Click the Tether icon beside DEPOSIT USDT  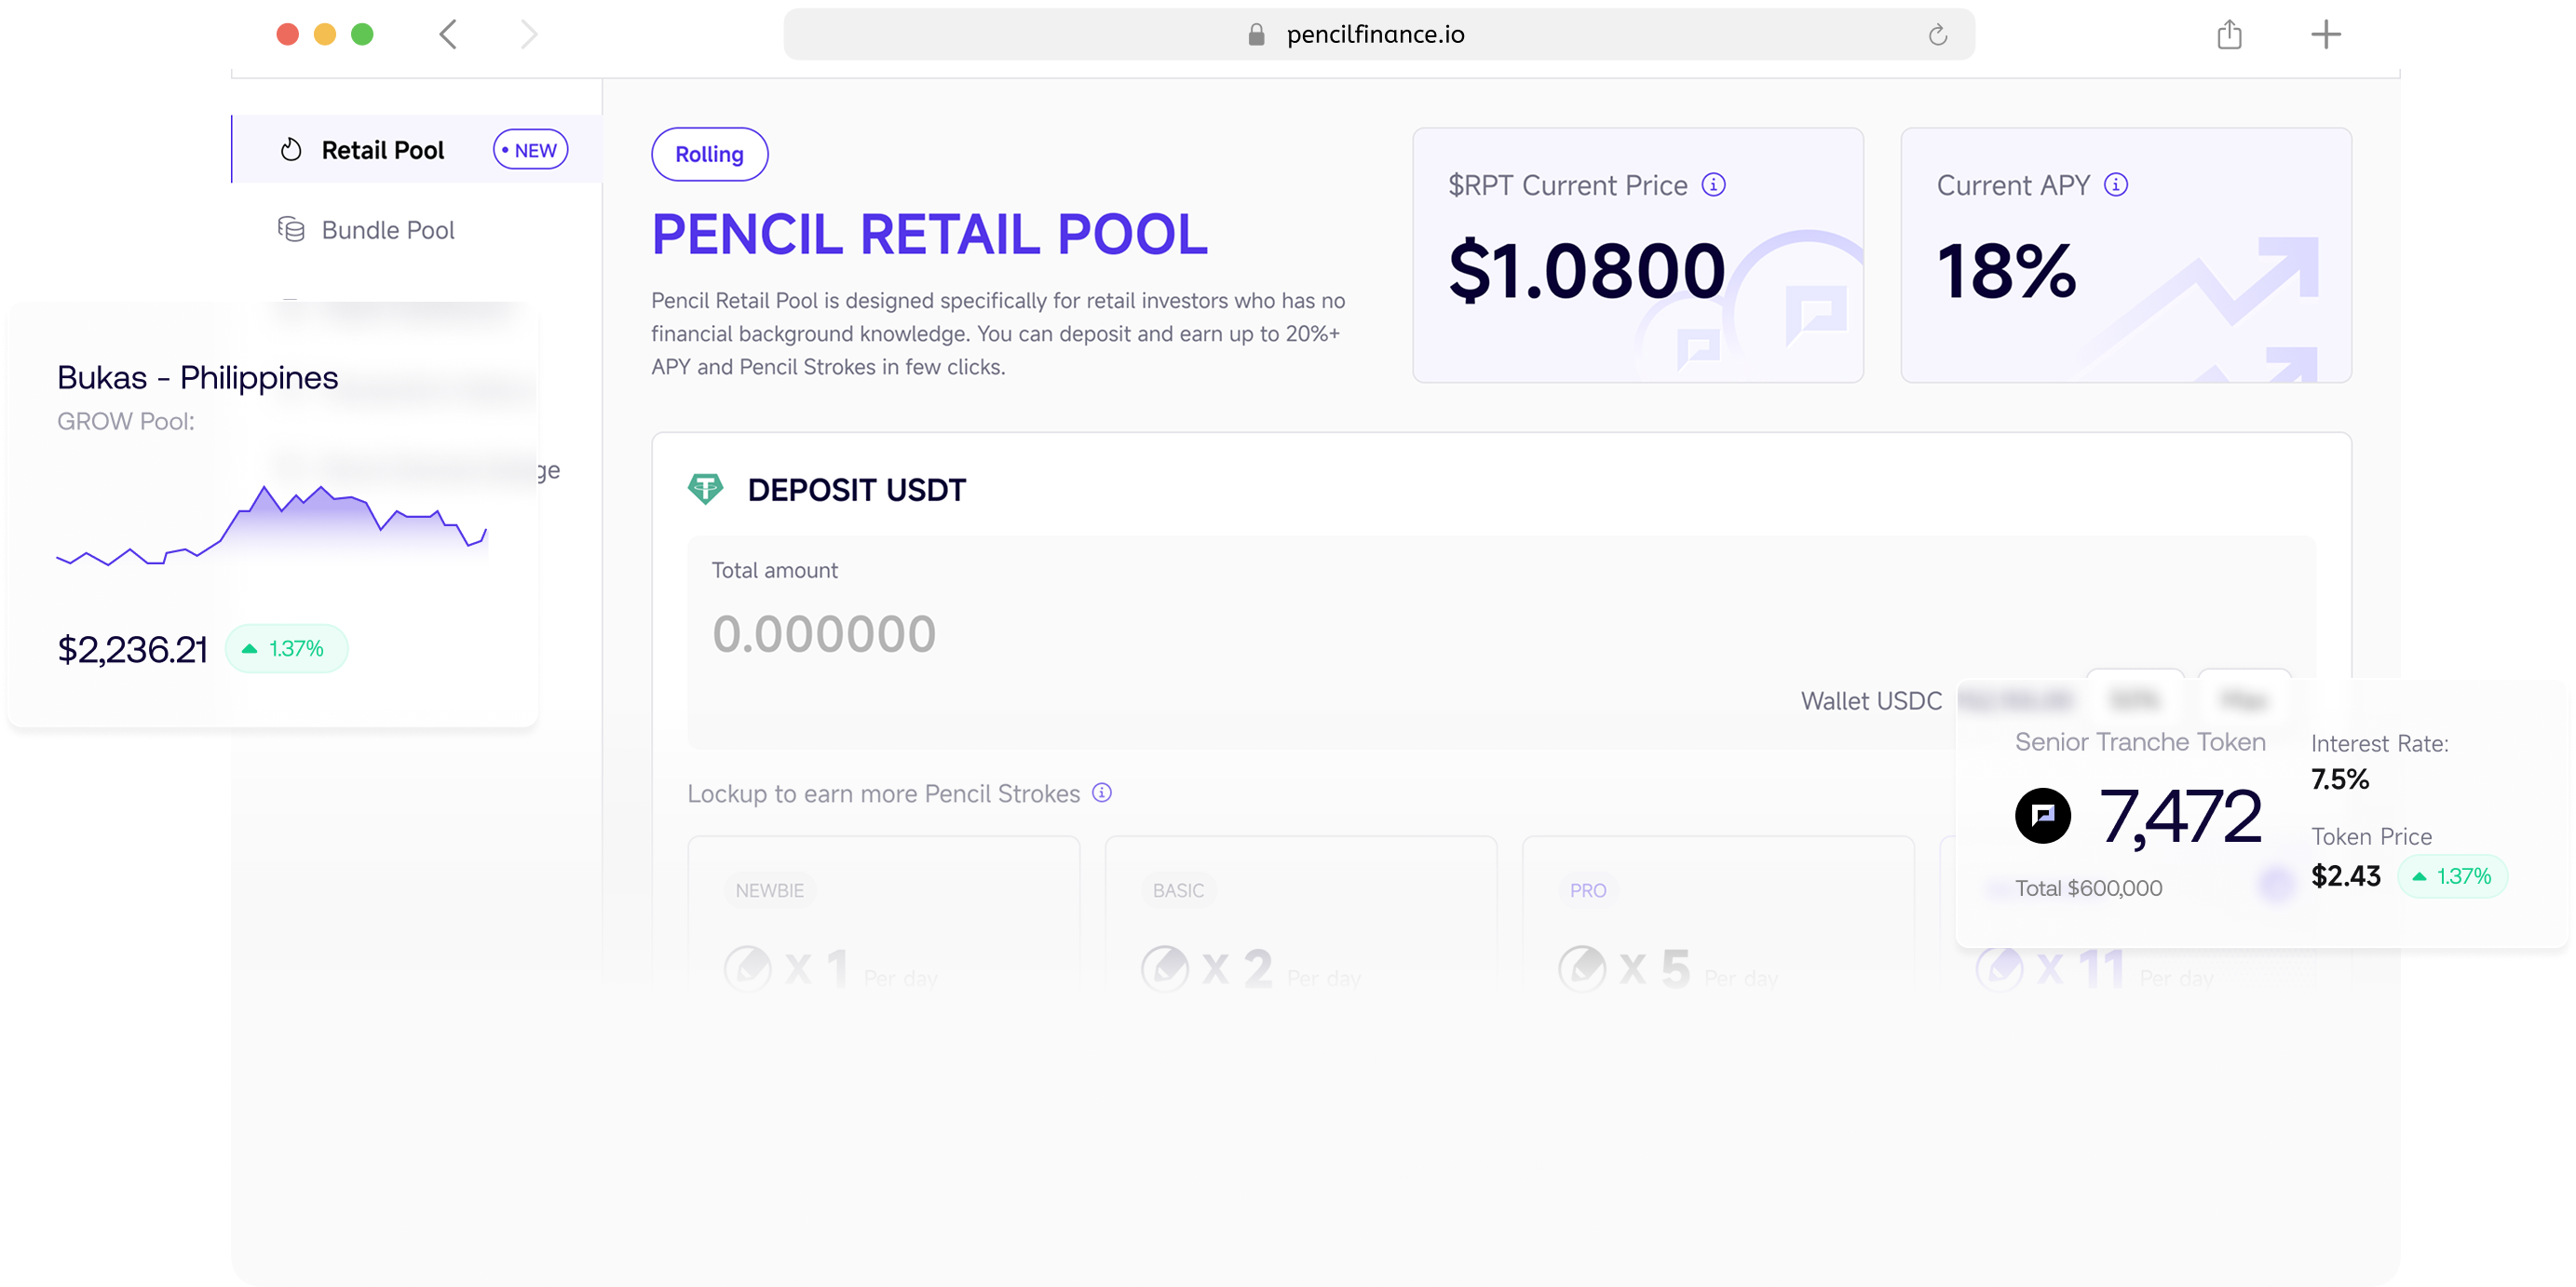pos(705,490)
